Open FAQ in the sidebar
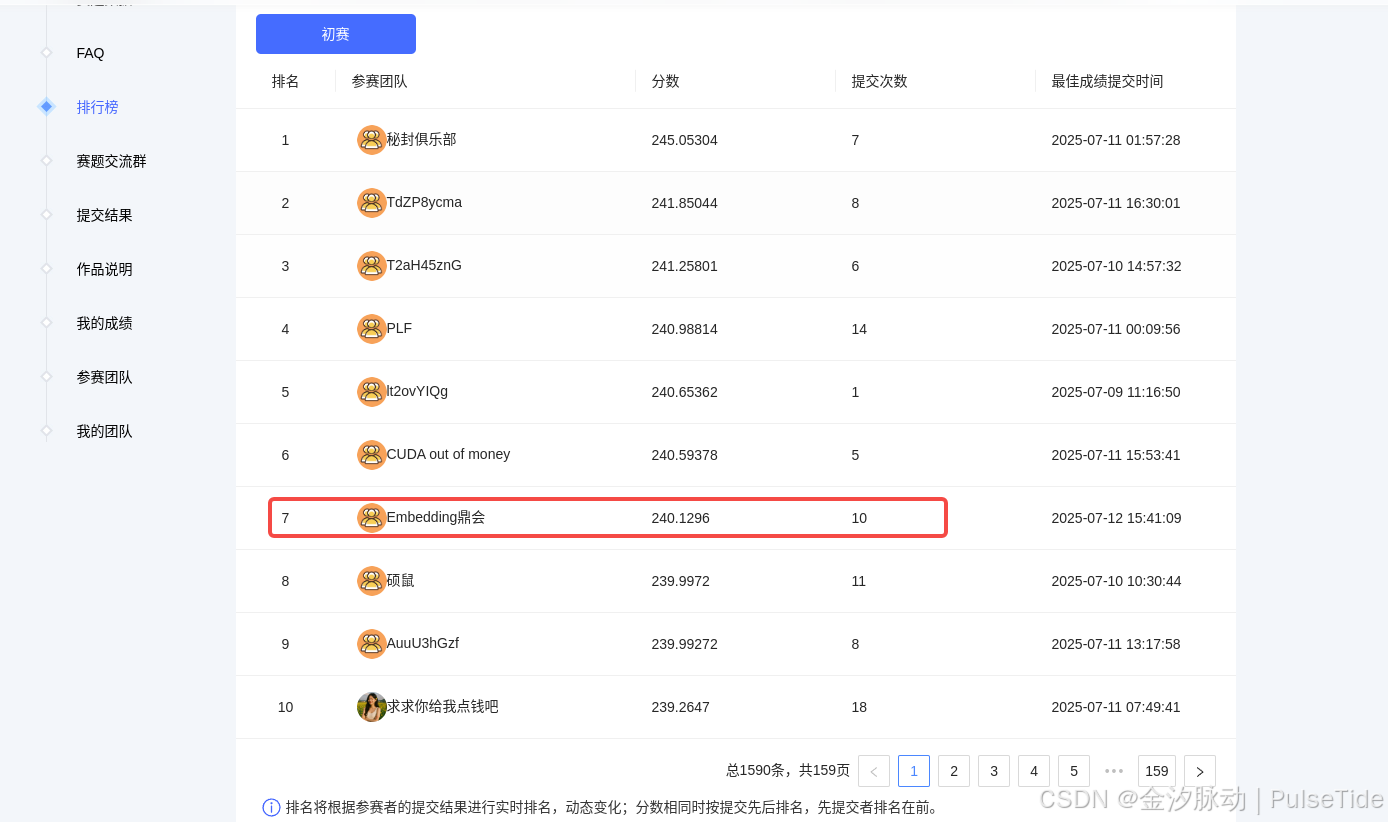Screen dimensions: 1388x822 point(90,53)
